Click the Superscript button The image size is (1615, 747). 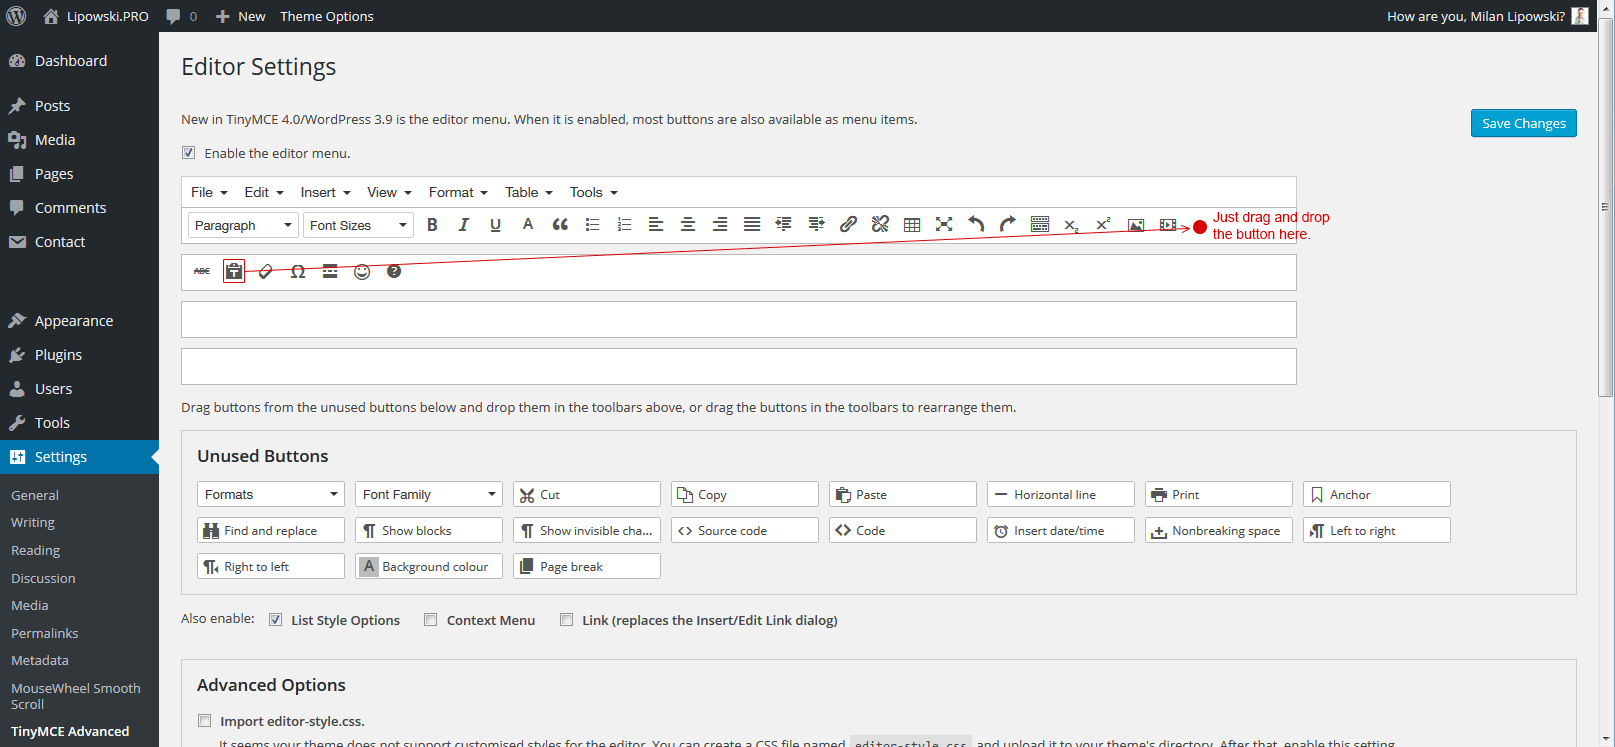(1104, 225)
